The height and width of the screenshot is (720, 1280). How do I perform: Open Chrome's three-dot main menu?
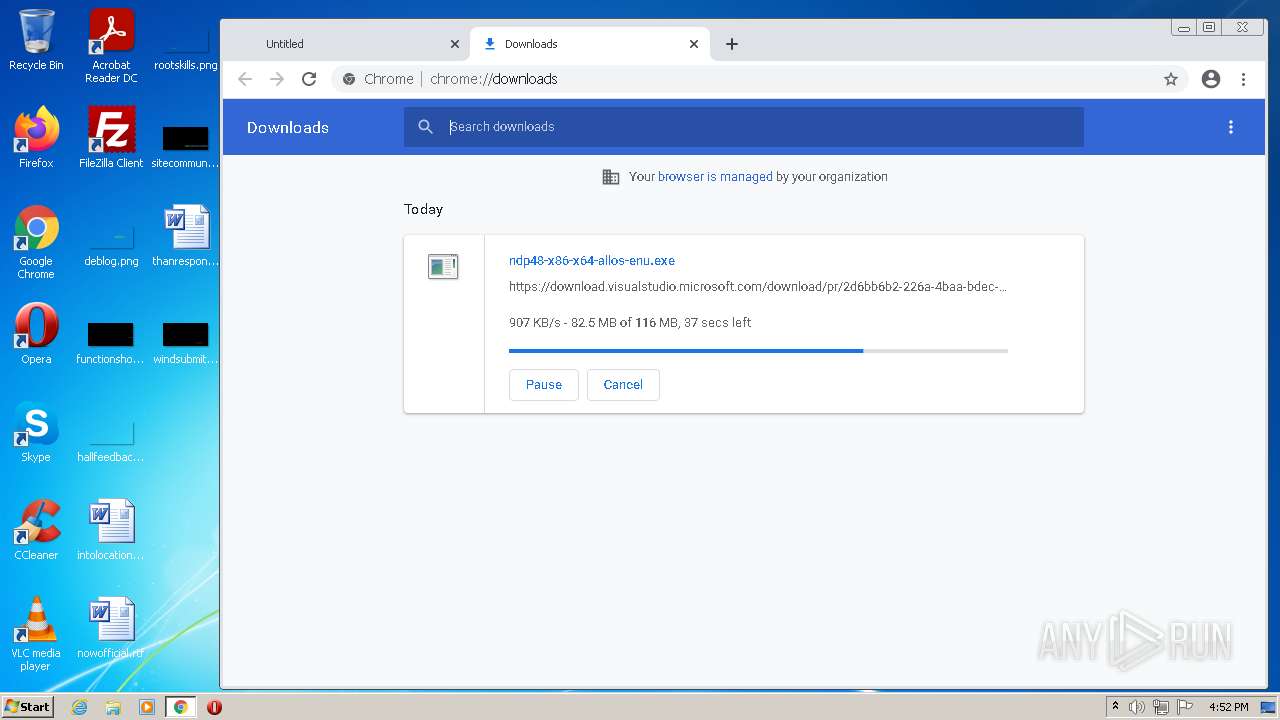[x=1243, y=79]
